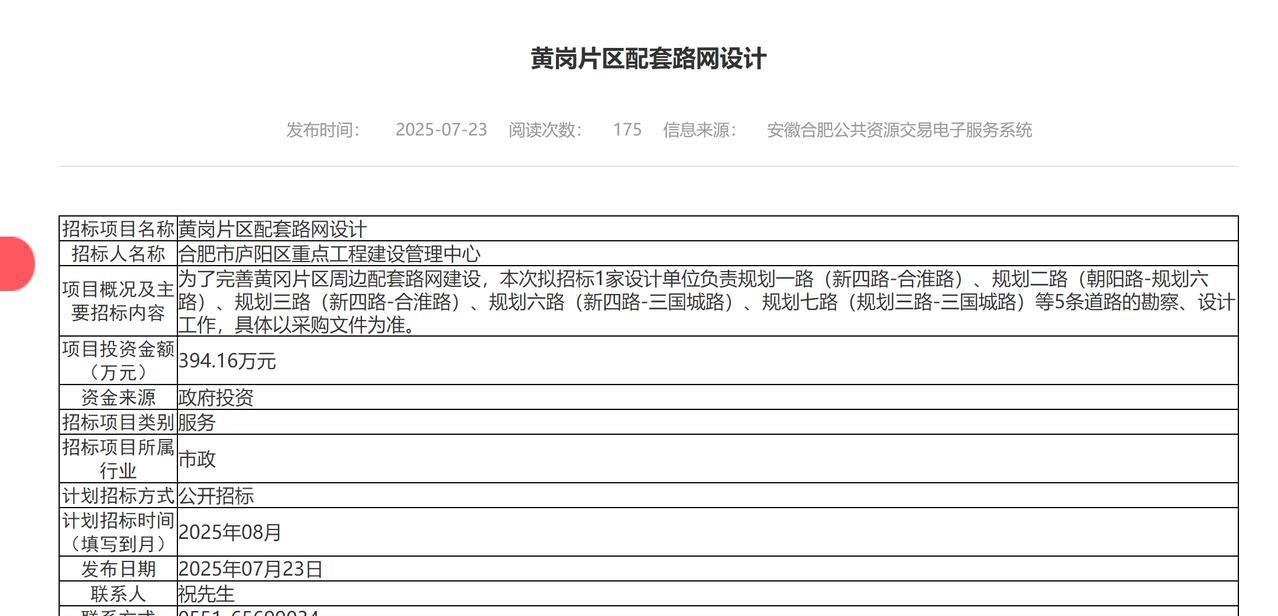Click the 联系人 label cell
This screenshot has height=616, width=1278.
[118, 594]
